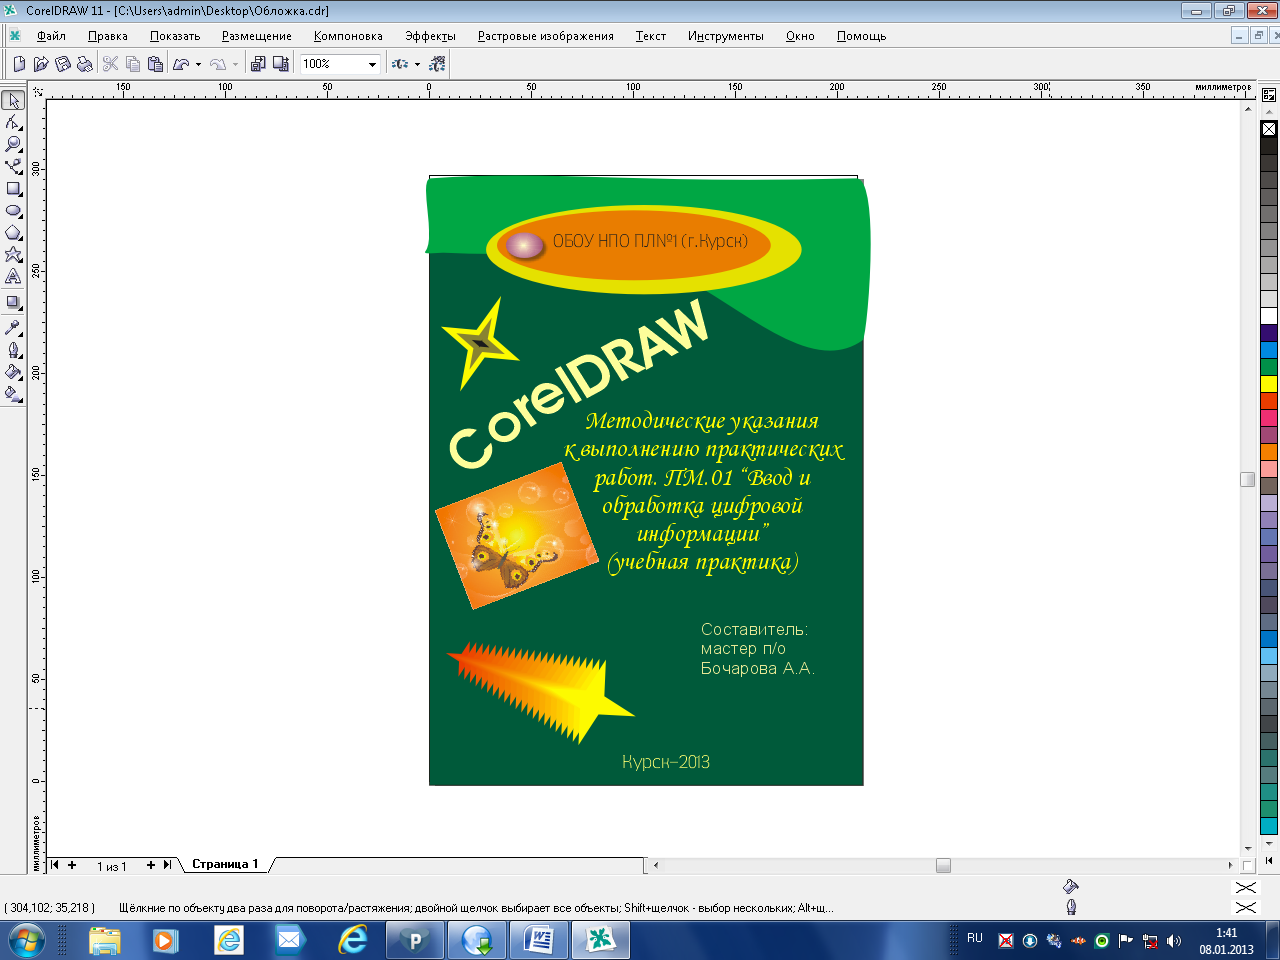Click the horizontal scrollbar thumb

943,865
